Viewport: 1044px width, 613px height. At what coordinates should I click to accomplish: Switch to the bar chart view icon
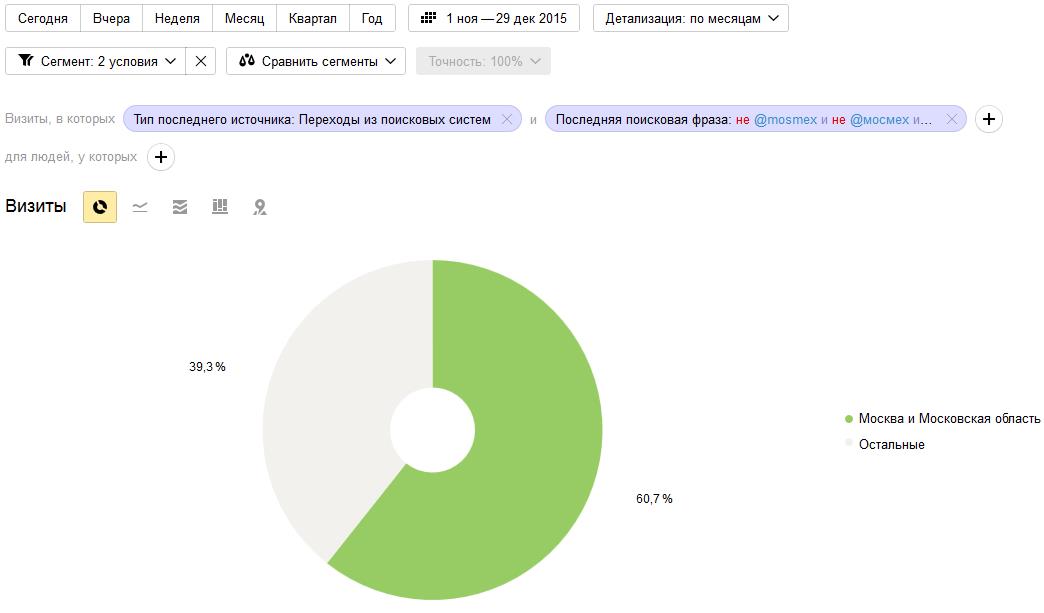(220, 206)
